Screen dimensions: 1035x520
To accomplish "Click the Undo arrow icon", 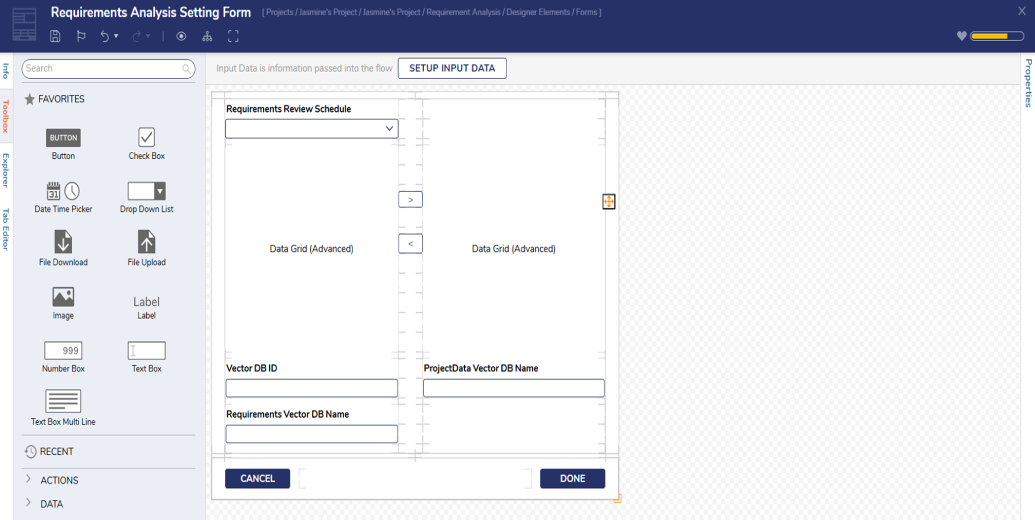I will (104, 36).
